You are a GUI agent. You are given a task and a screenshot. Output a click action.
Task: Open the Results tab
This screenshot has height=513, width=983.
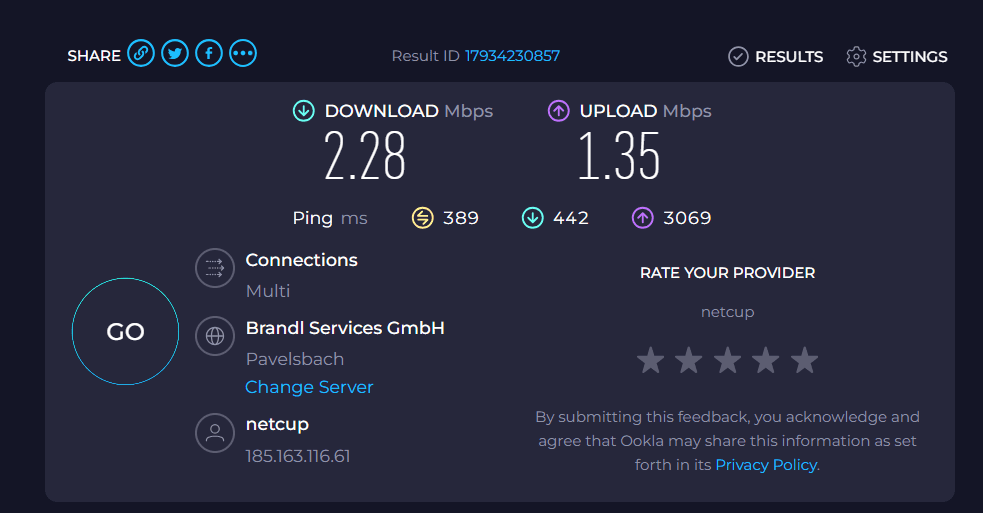click(x=775, y=56)
